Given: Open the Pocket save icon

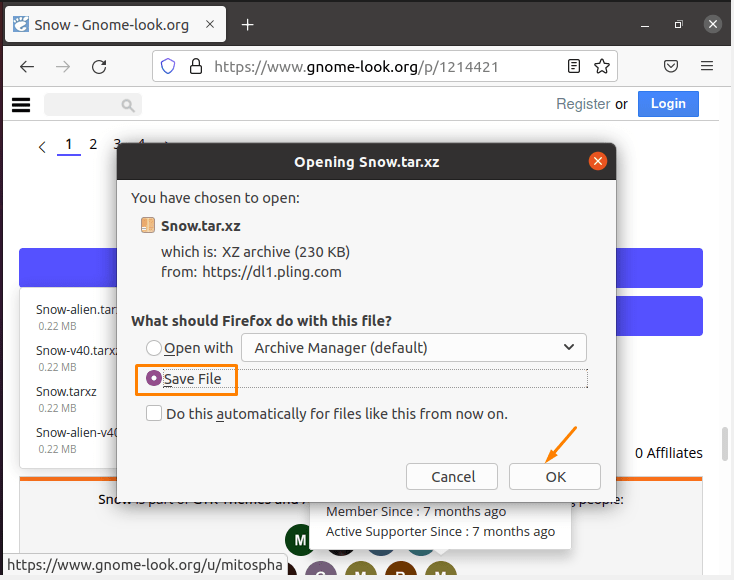Looking at the screenshot, I should tap(671, 66).
